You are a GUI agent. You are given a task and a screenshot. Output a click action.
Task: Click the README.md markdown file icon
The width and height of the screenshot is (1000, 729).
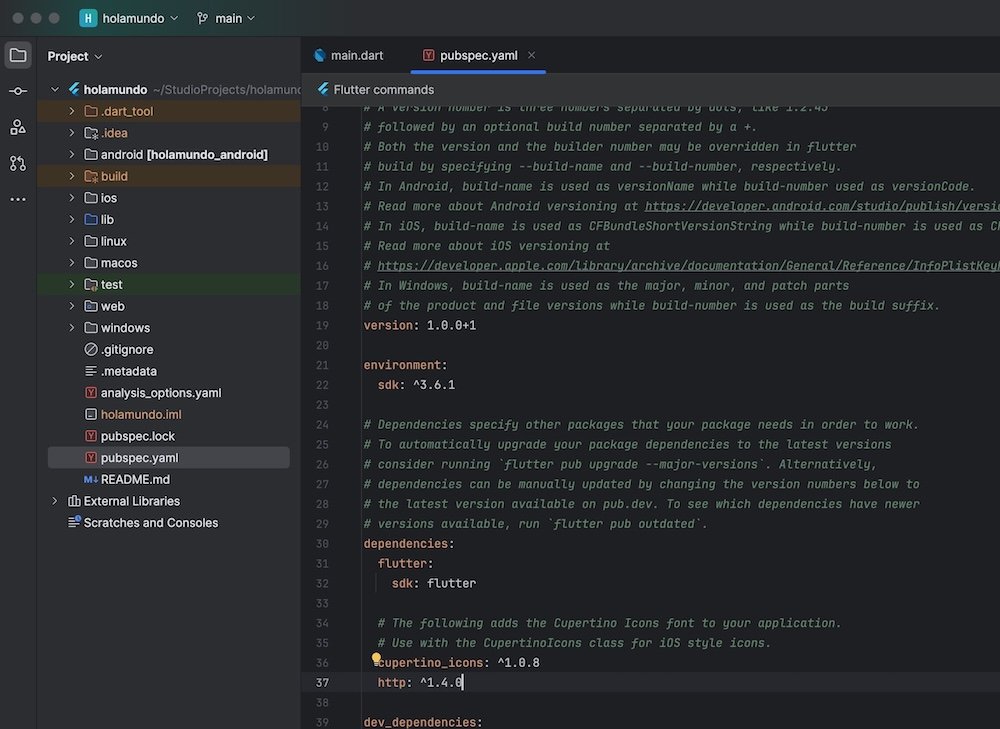pos(91,479)
